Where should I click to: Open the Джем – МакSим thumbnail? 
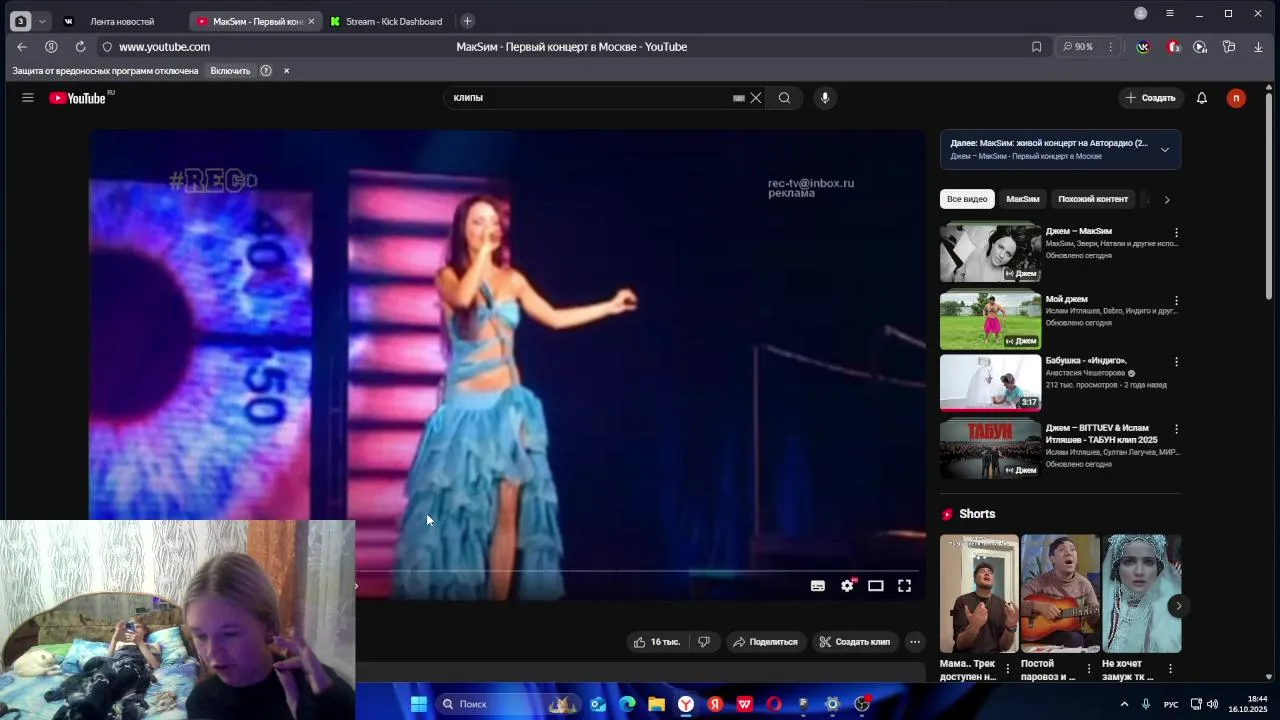click(990, 252)
